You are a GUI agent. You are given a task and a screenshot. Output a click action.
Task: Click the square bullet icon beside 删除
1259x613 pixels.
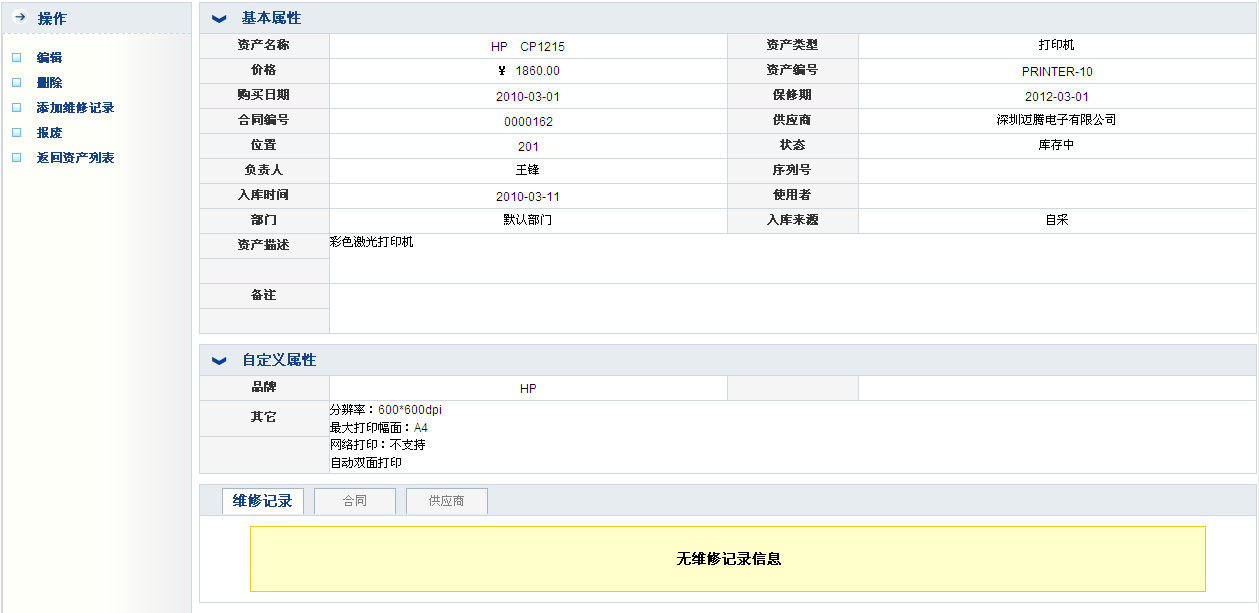point(16,83)
